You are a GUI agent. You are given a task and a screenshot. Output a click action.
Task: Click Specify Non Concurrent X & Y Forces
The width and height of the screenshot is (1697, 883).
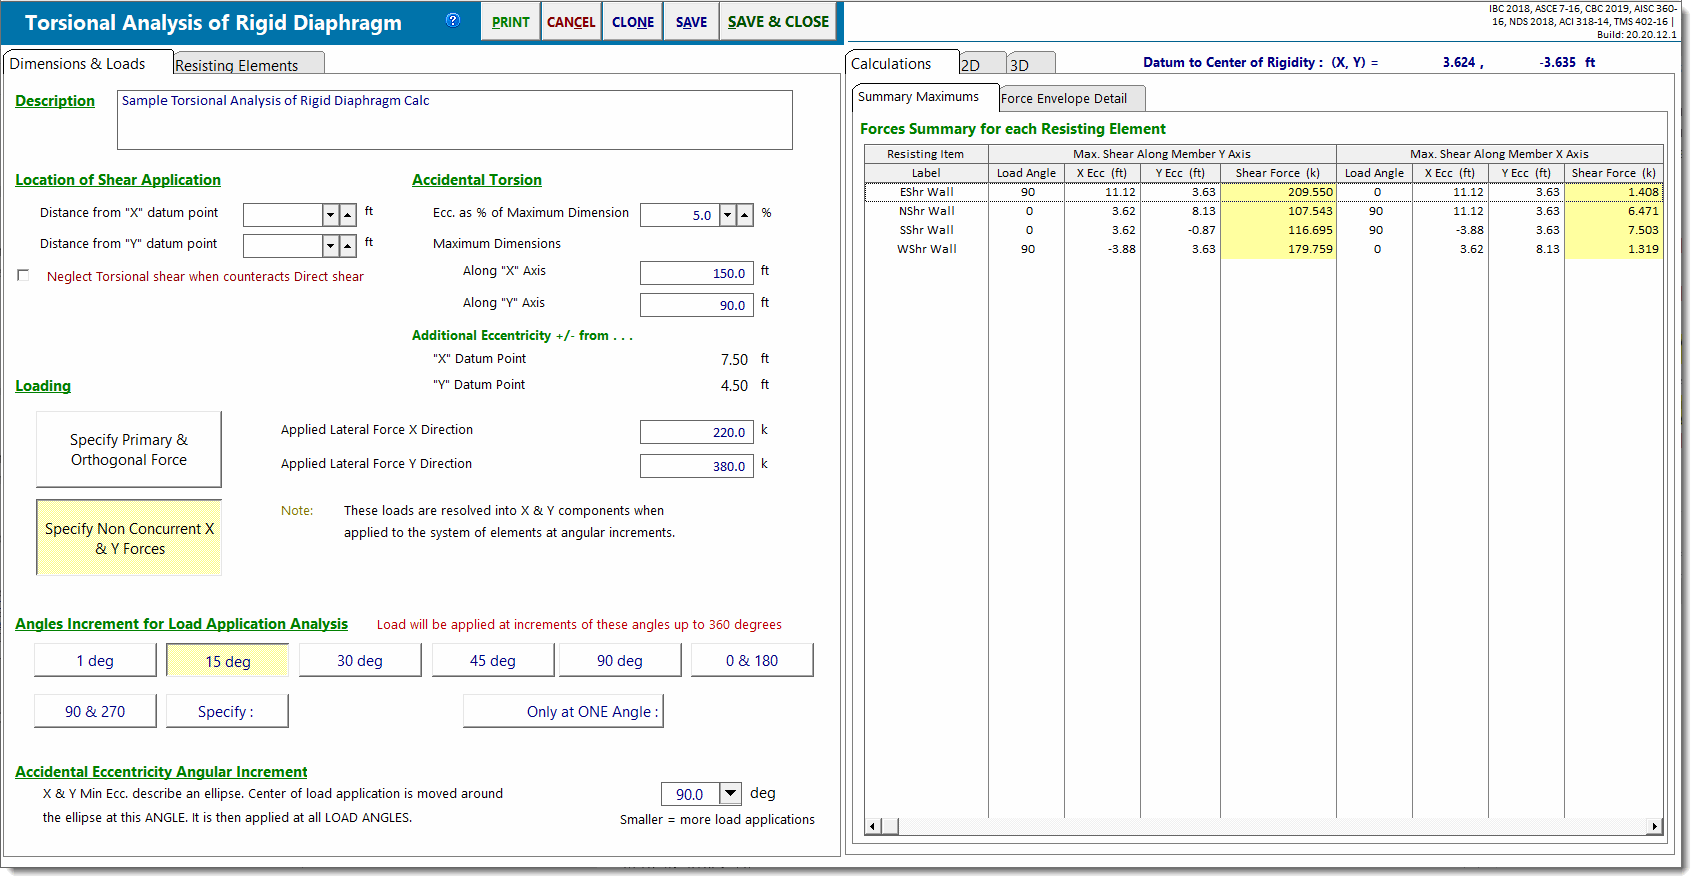(x=129, y=538)
